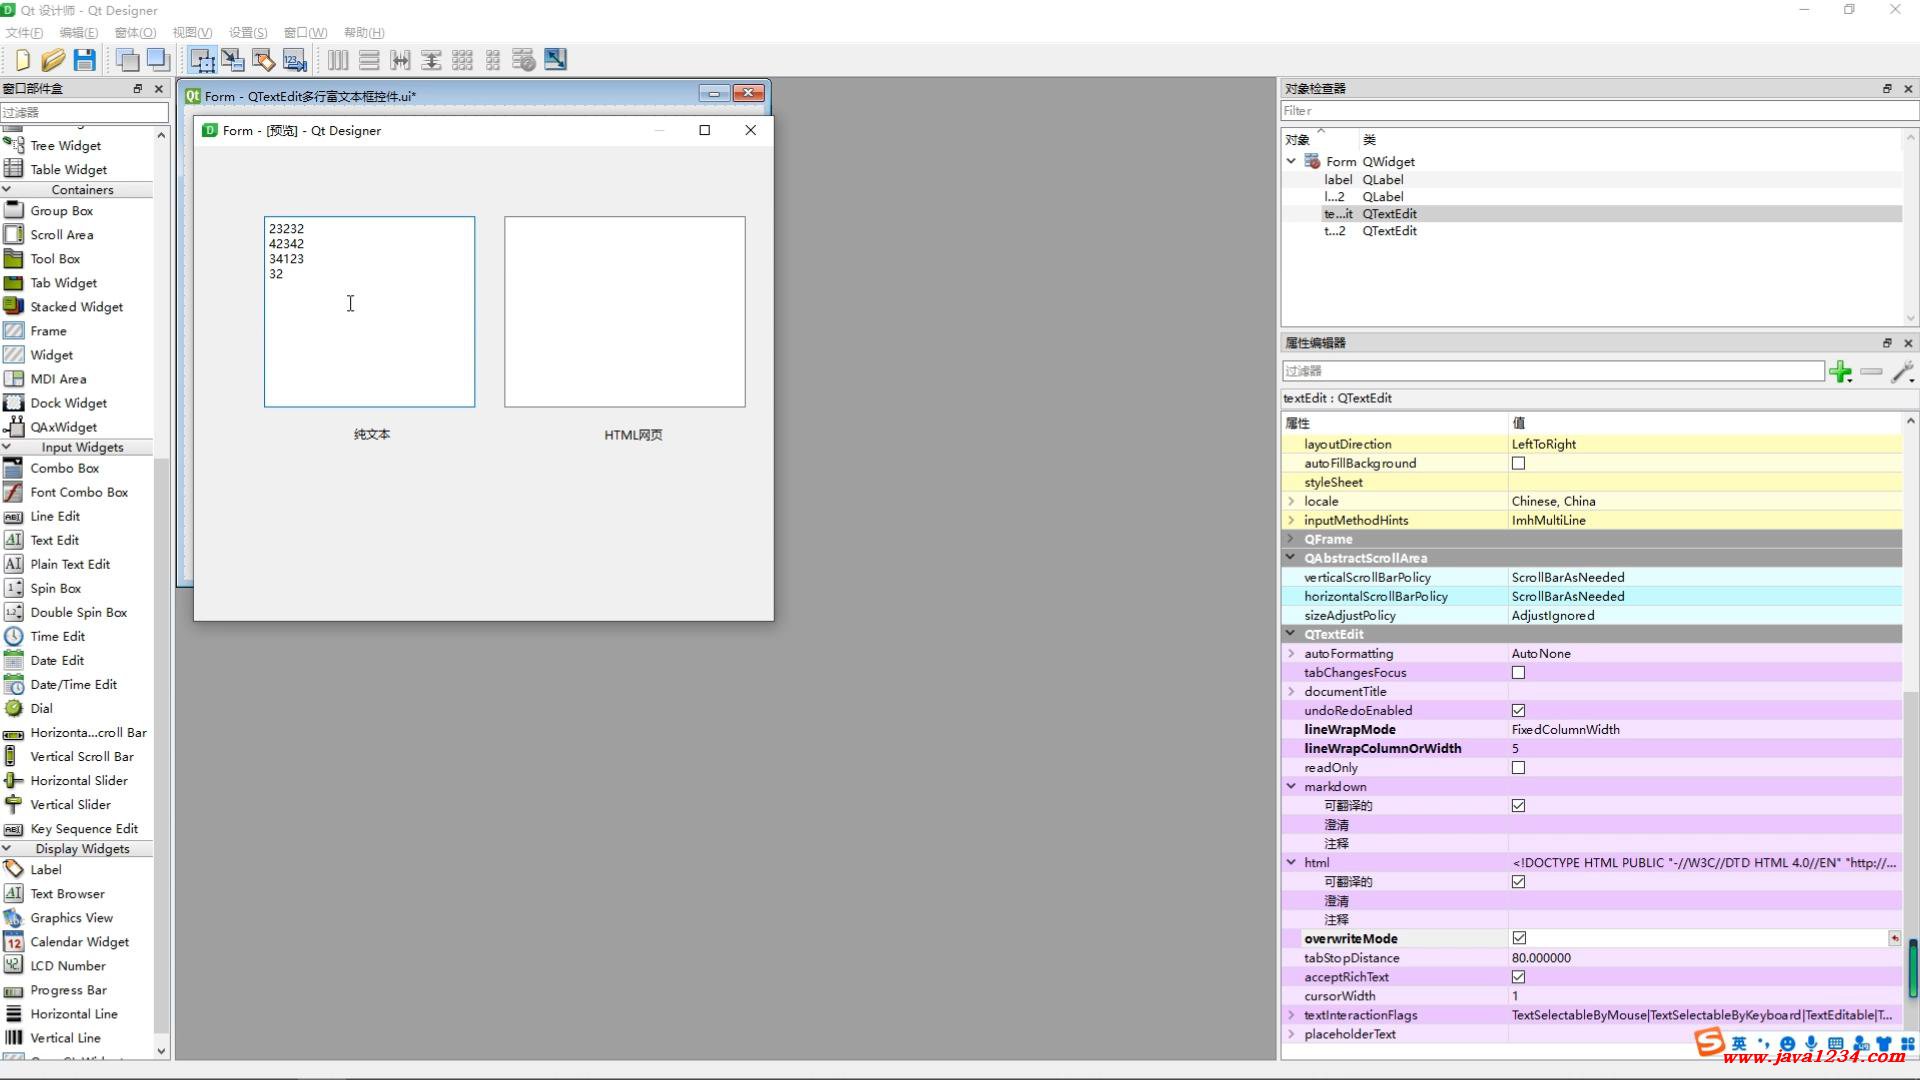Lay out widgets vertically
Viewport: 1920px width, 1080px height.
(369, 60)
